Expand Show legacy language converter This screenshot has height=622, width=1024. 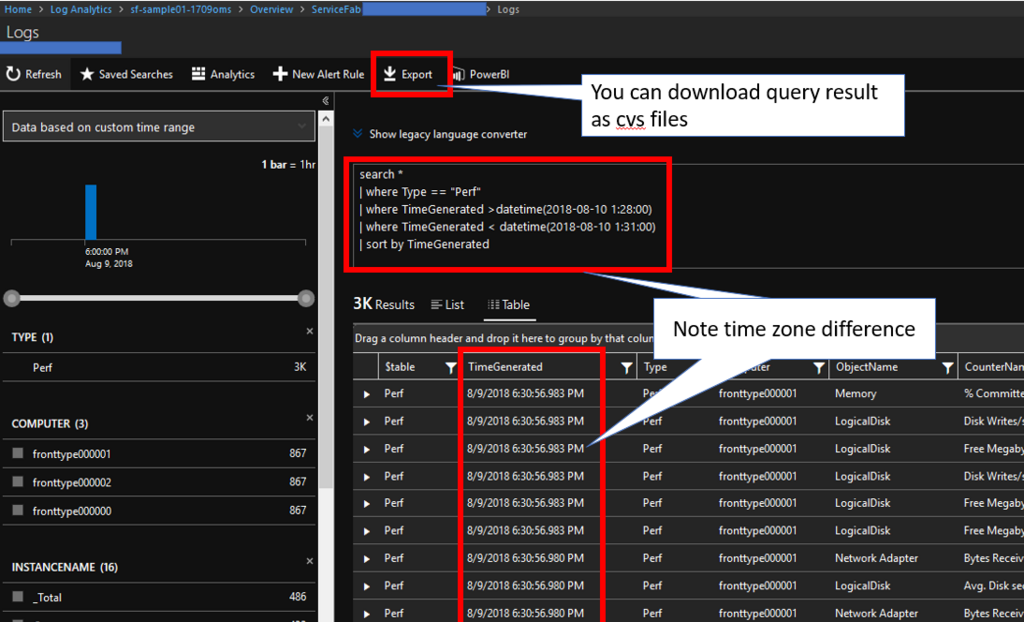pos(440,134)
